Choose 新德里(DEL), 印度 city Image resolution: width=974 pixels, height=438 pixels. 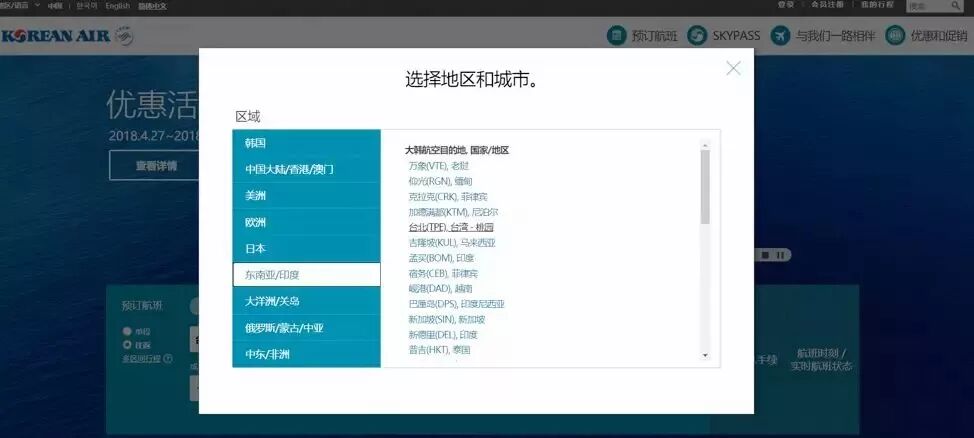click(x=442, y=335)
